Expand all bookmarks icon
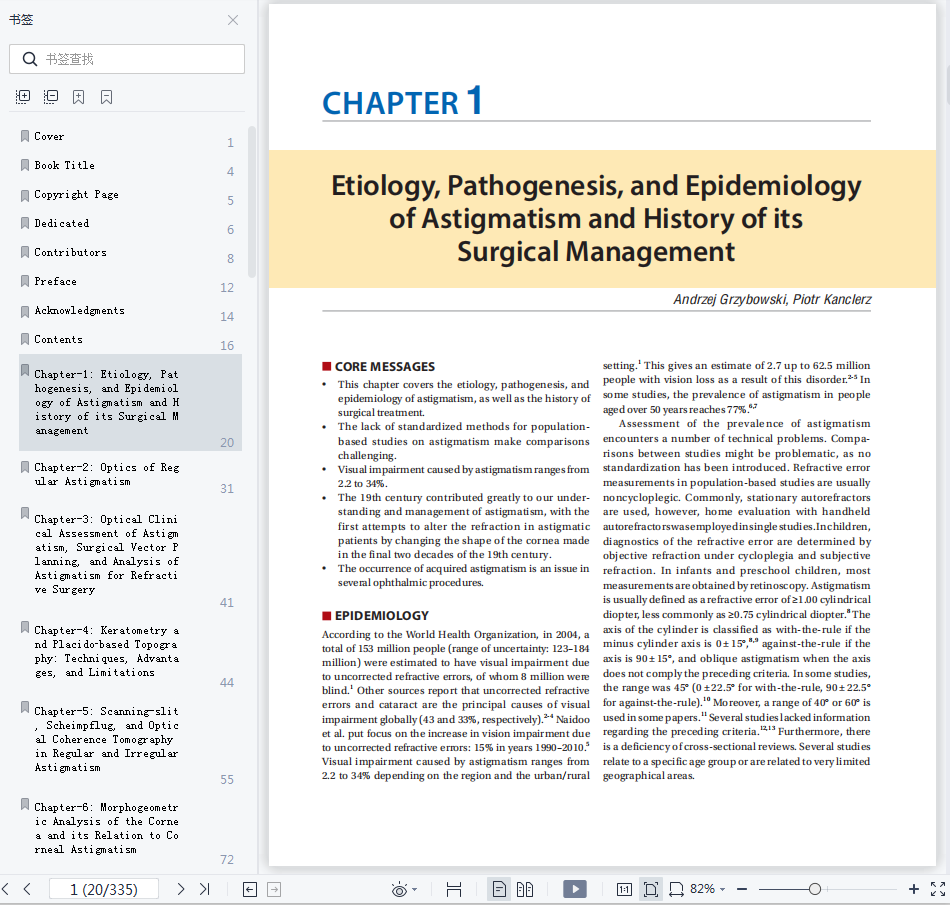This screenshot has height=905, width=950. 23,97
